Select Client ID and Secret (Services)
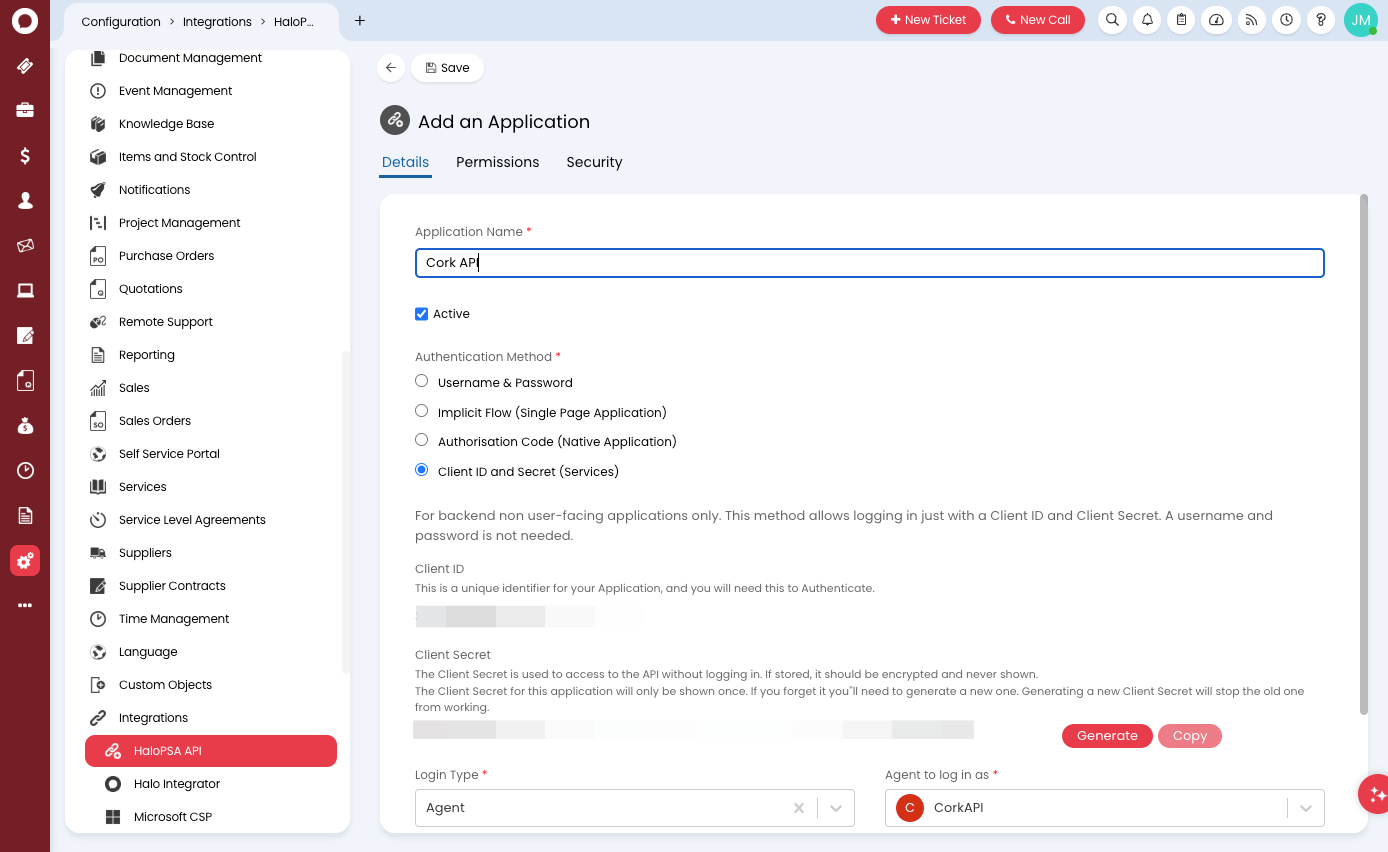This screenshot has width=1388, height=852. tap(421, 470)
